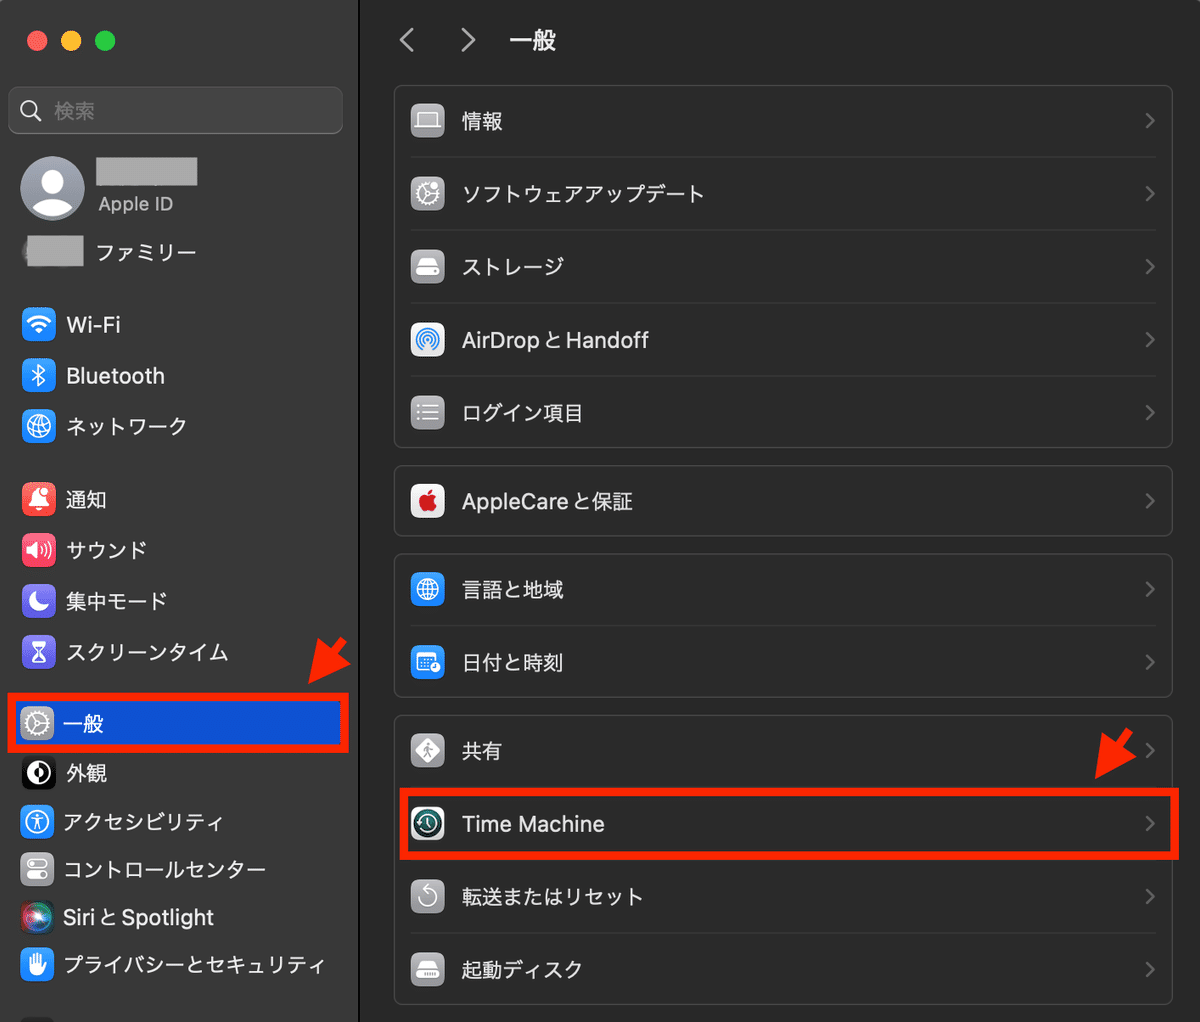Open ストレージ via its chevron

(x=1150, y=267)
